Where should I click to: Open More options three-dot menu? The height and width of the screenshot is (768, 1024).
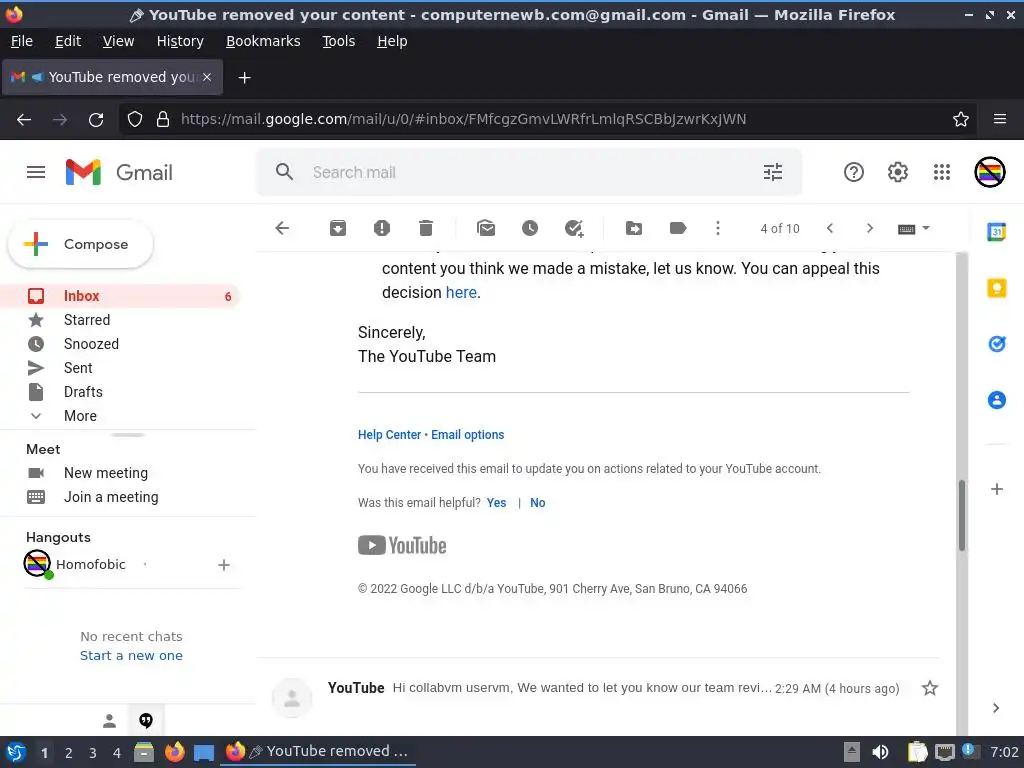[x=718, y=228]
